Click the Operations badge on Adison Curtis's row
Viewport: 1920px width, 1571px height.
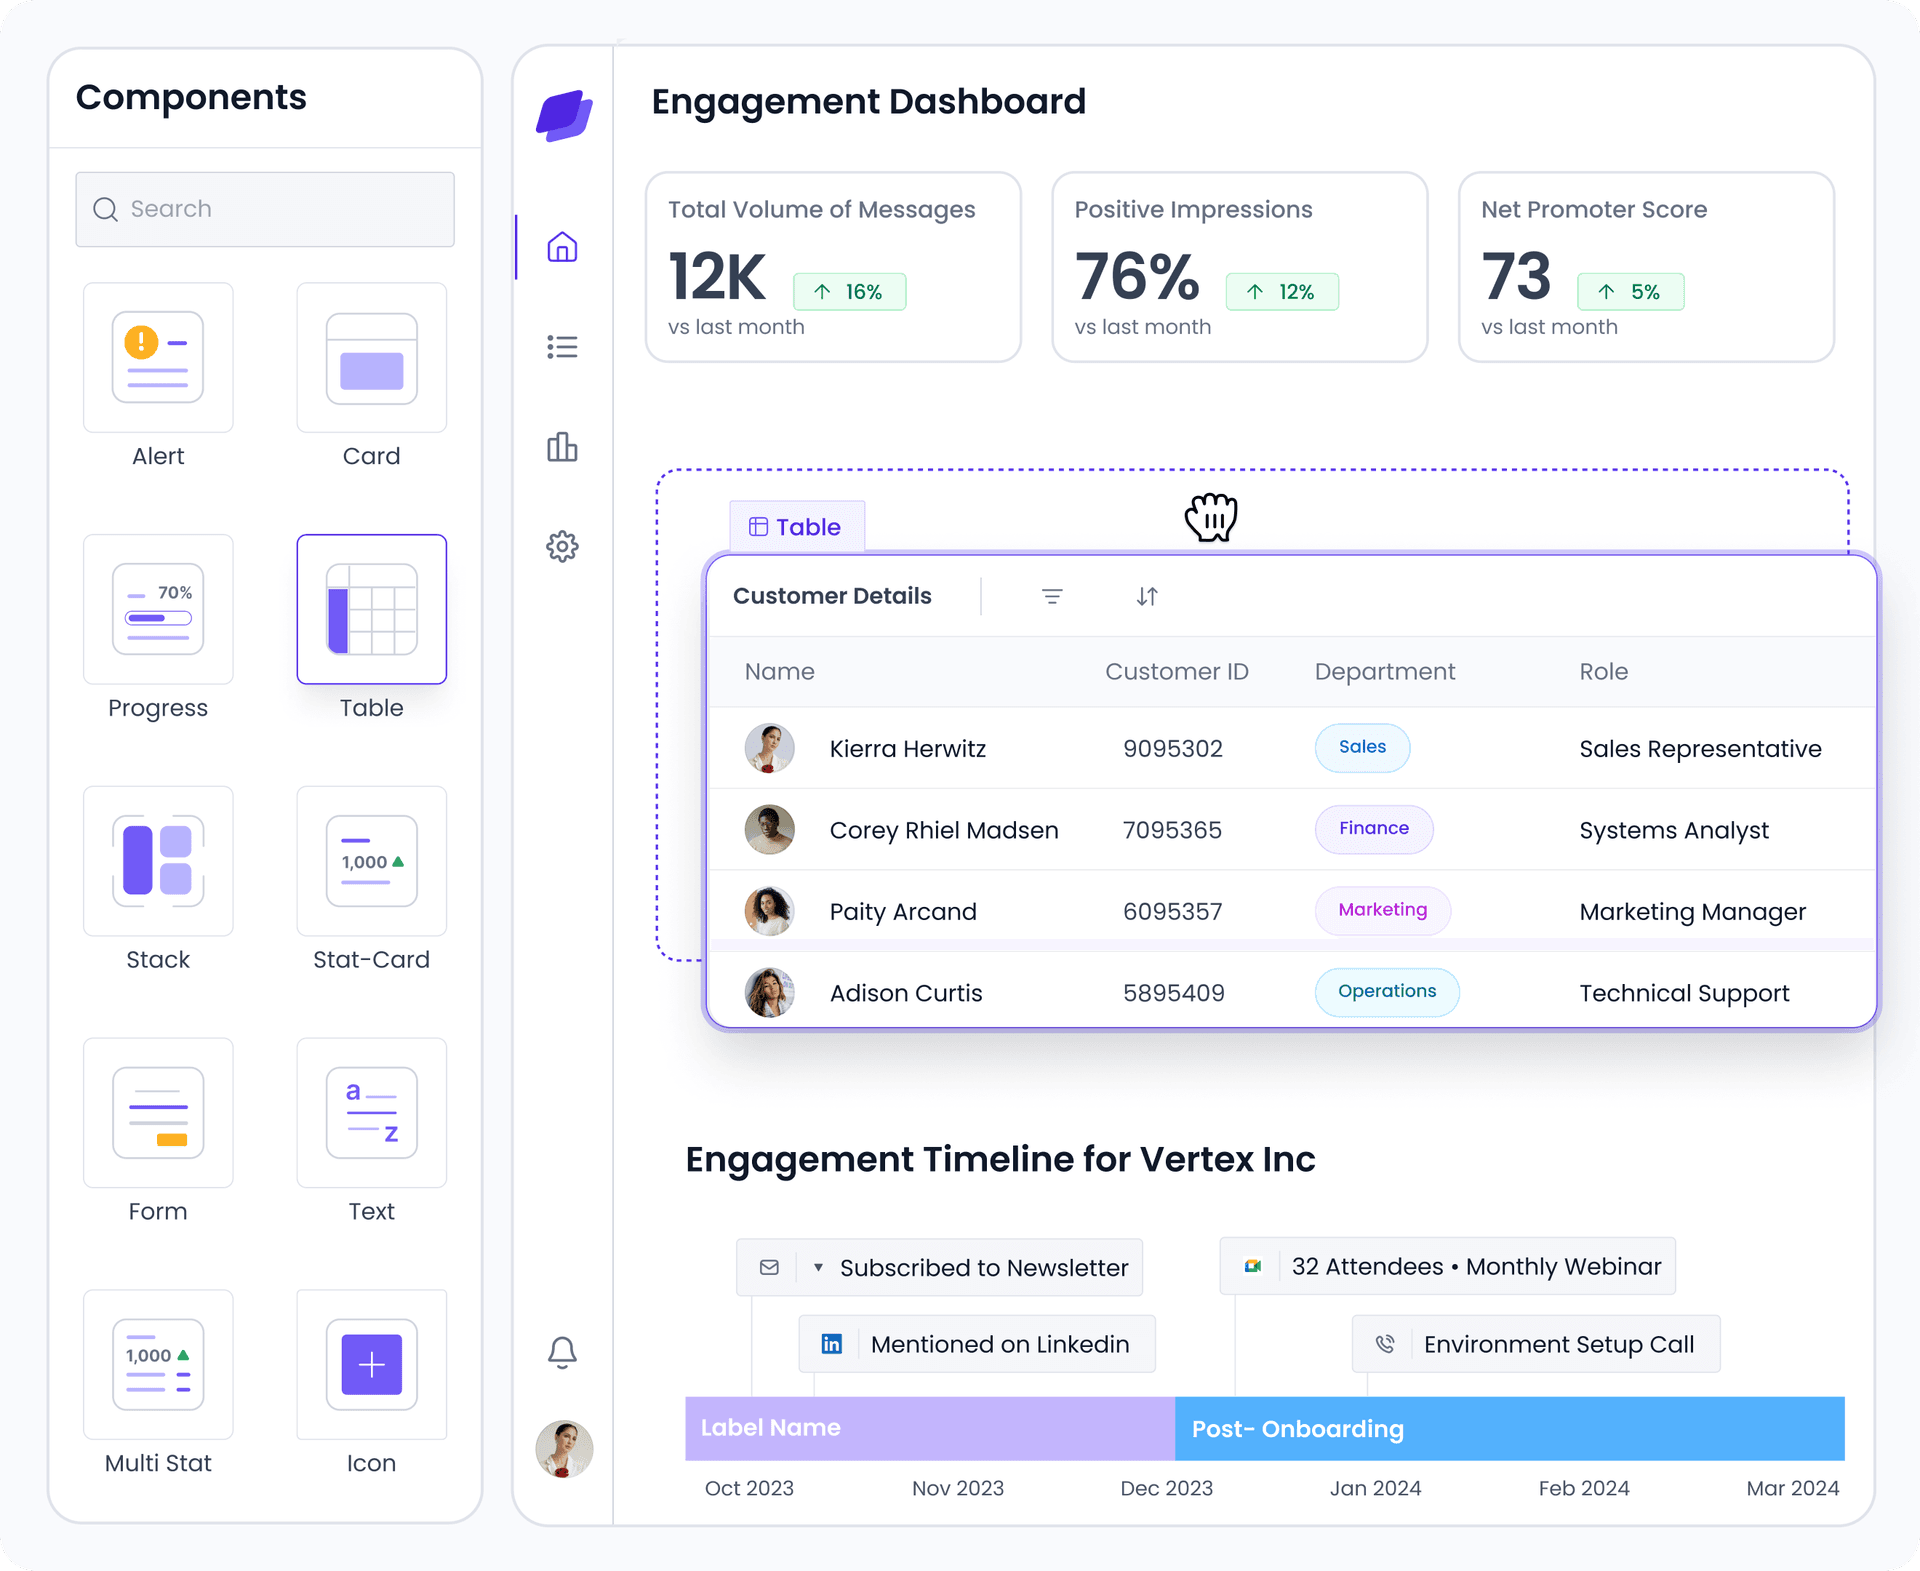(x=1386, y=991)
